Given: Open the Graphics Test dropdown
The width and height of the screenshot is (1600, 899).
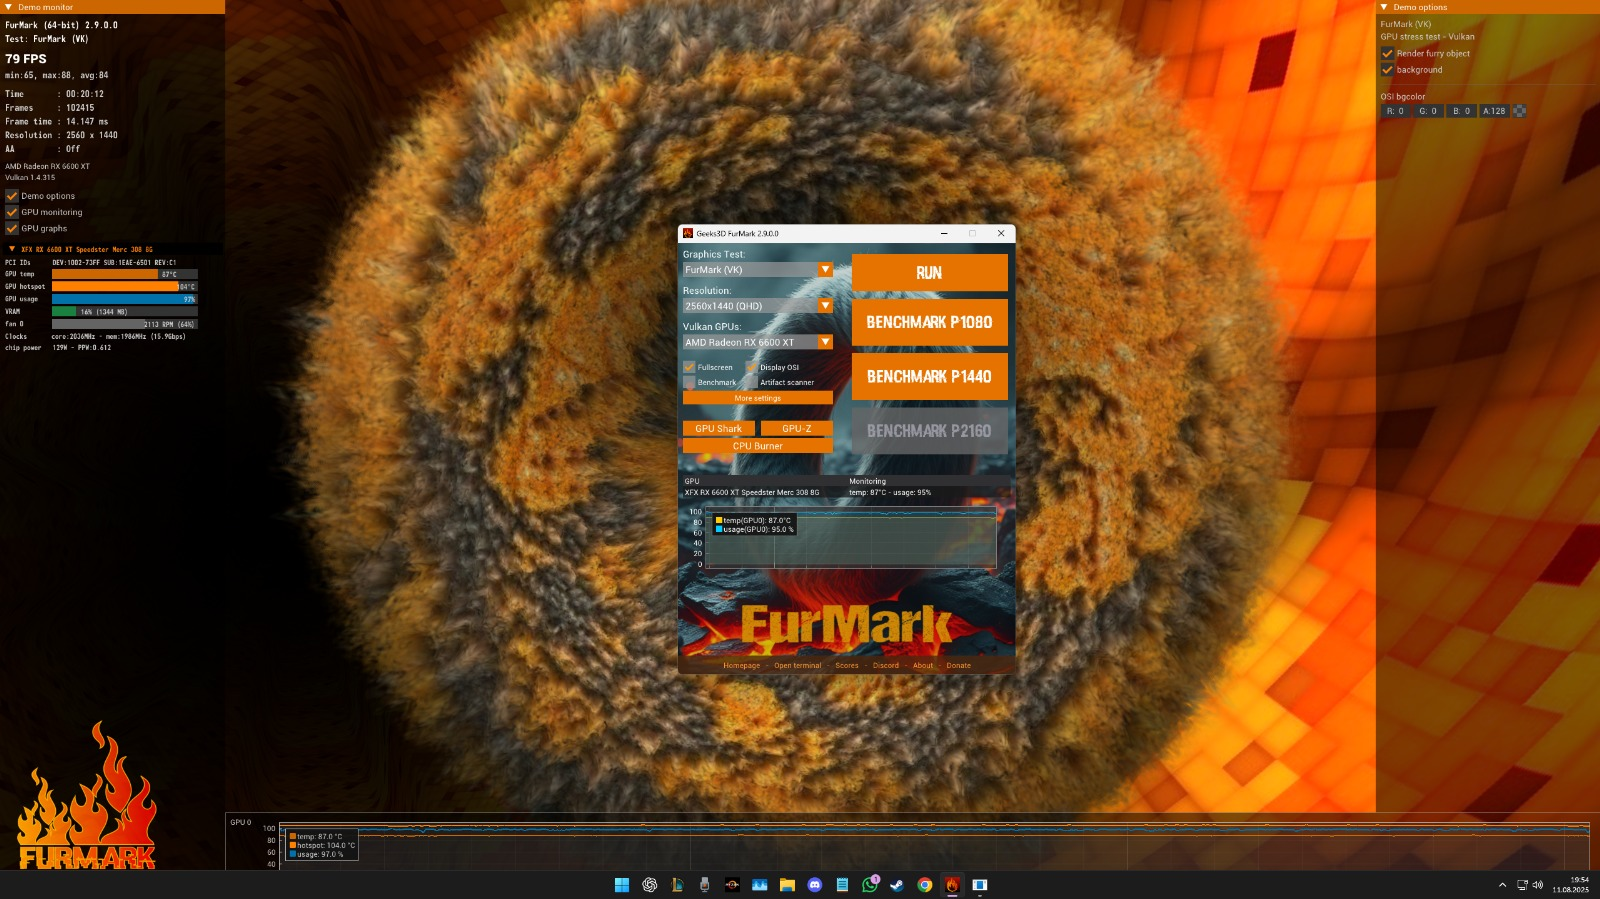Looking at the screenshot, I should coord(757,270).
